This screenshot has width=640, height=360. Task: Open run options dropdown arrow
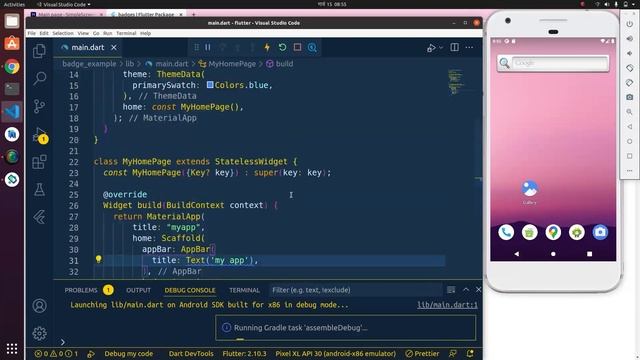coord(441,48)
